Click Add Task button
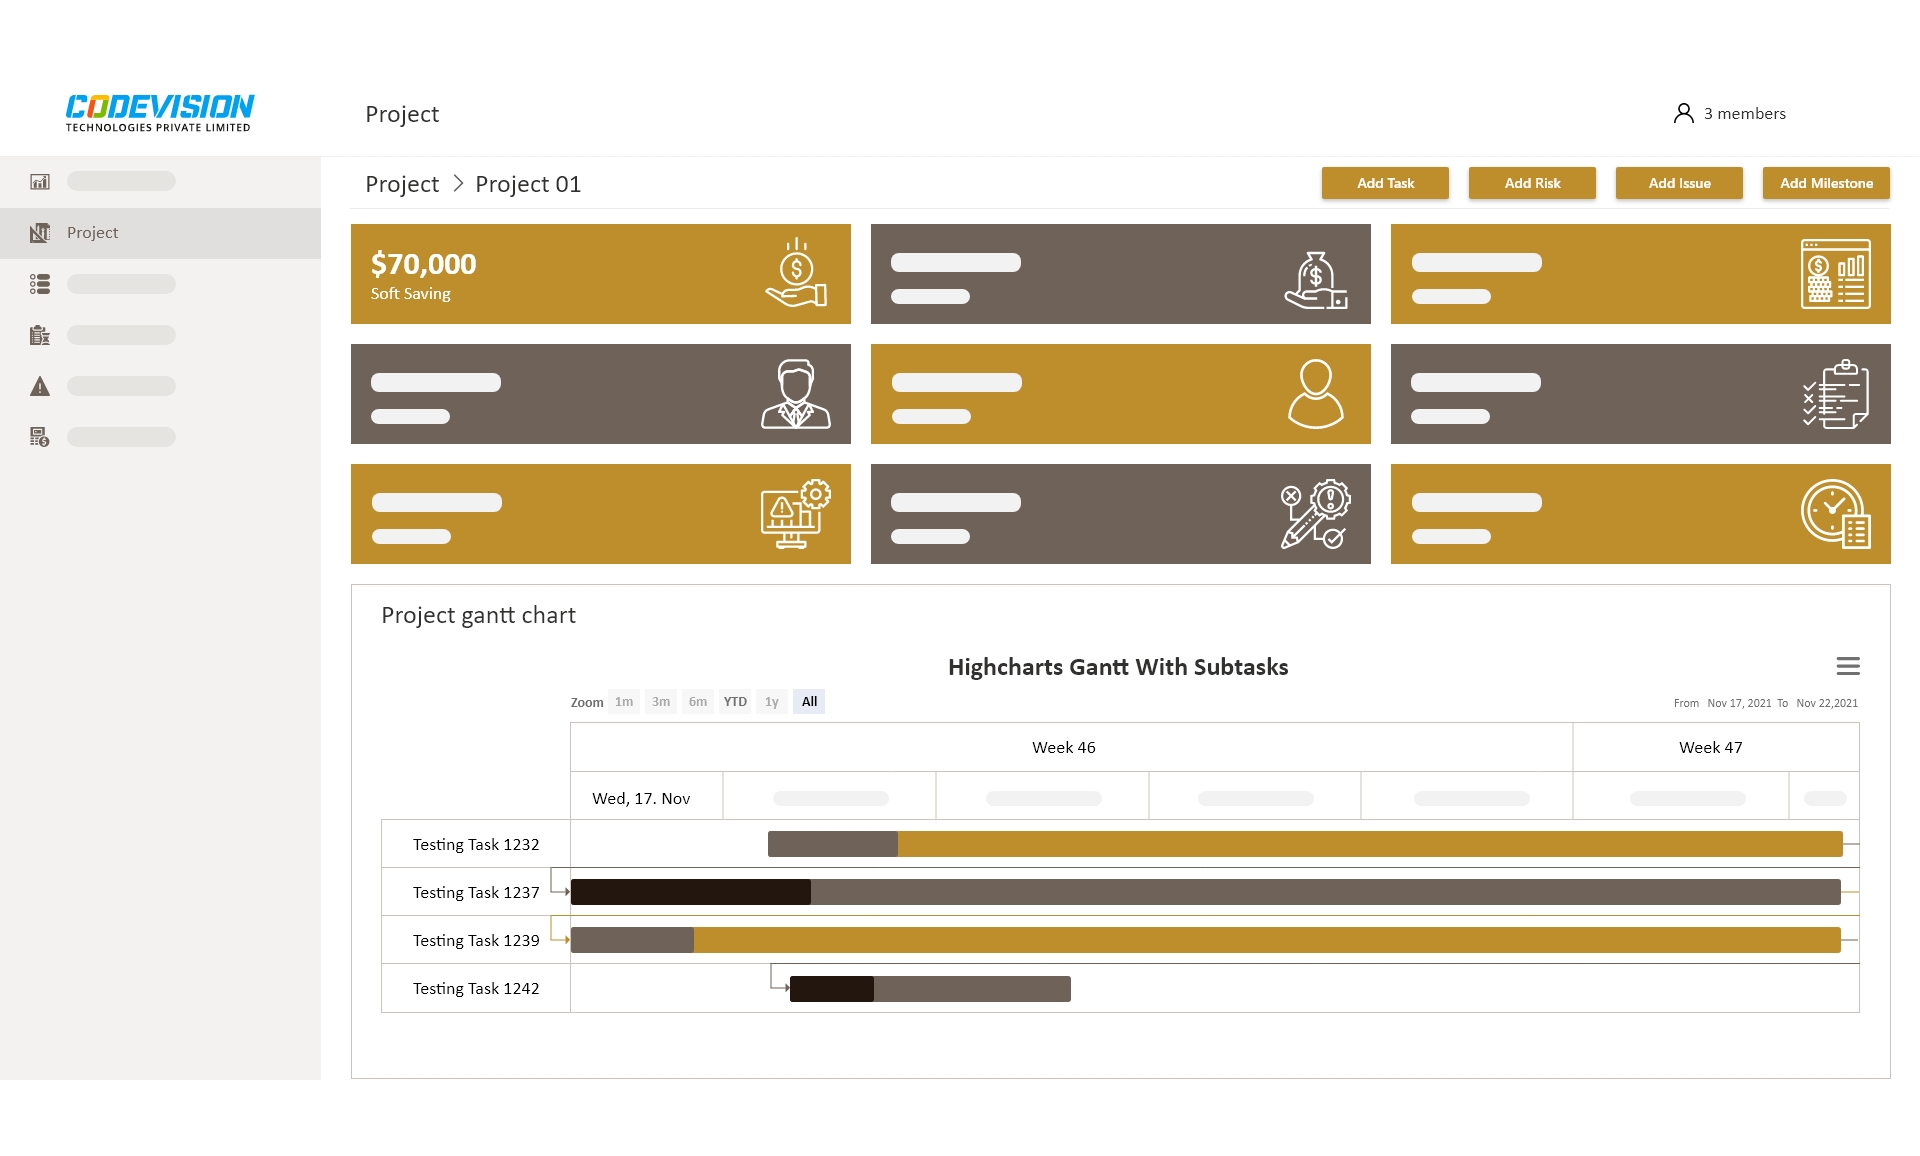 click(x=1387, y=182)
